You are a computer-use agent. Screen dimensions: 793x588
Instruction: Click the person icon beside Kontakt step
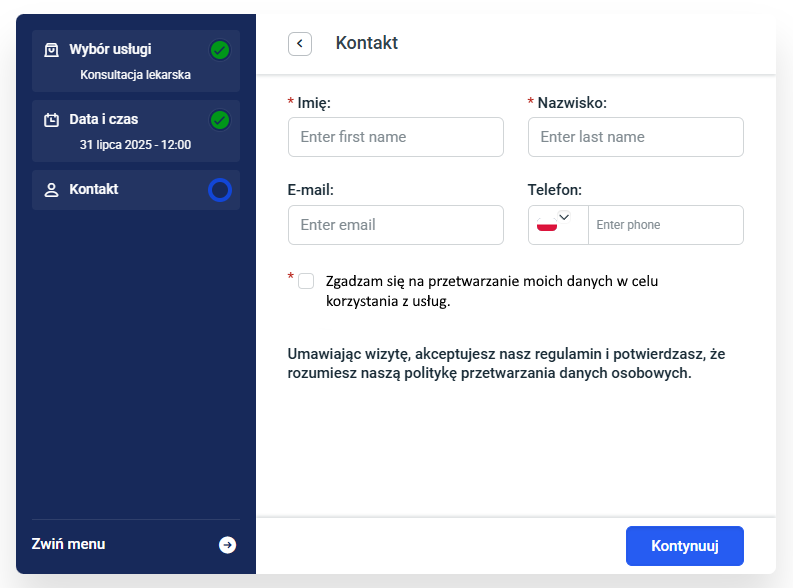point(52,190)
